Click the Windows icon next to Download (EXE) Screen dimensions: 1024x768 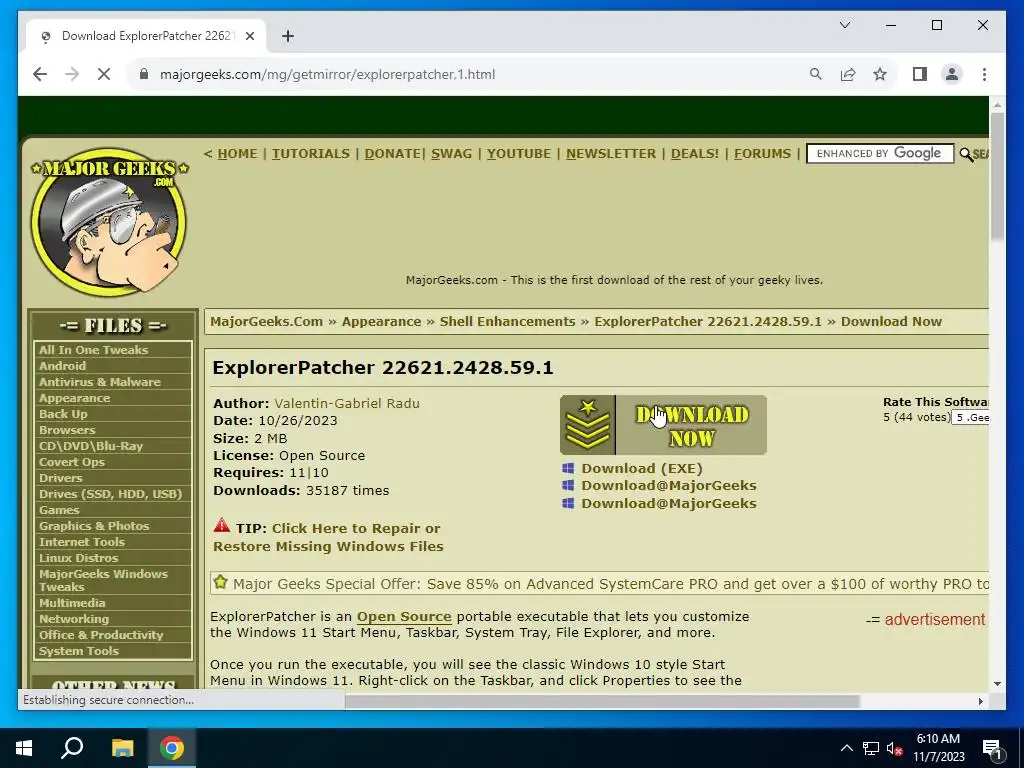pyautogui.click(x=568, y=468)
